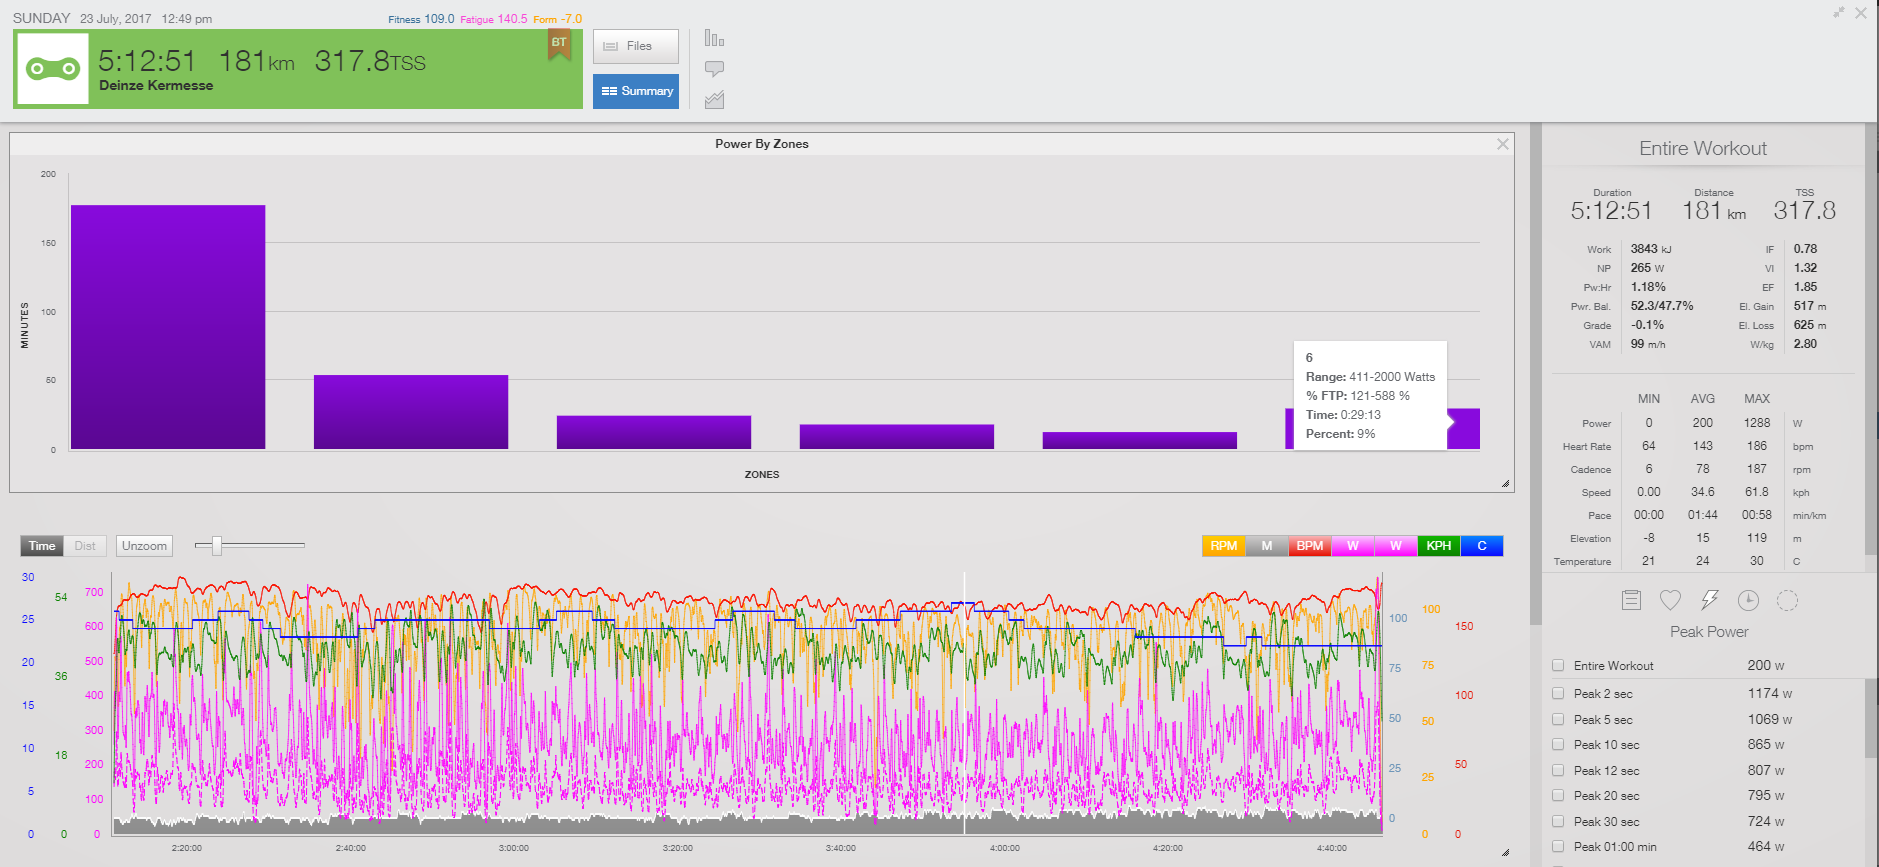Click the Pwr. Bal. 52.3/47.7% value

tap(1662, 306)
